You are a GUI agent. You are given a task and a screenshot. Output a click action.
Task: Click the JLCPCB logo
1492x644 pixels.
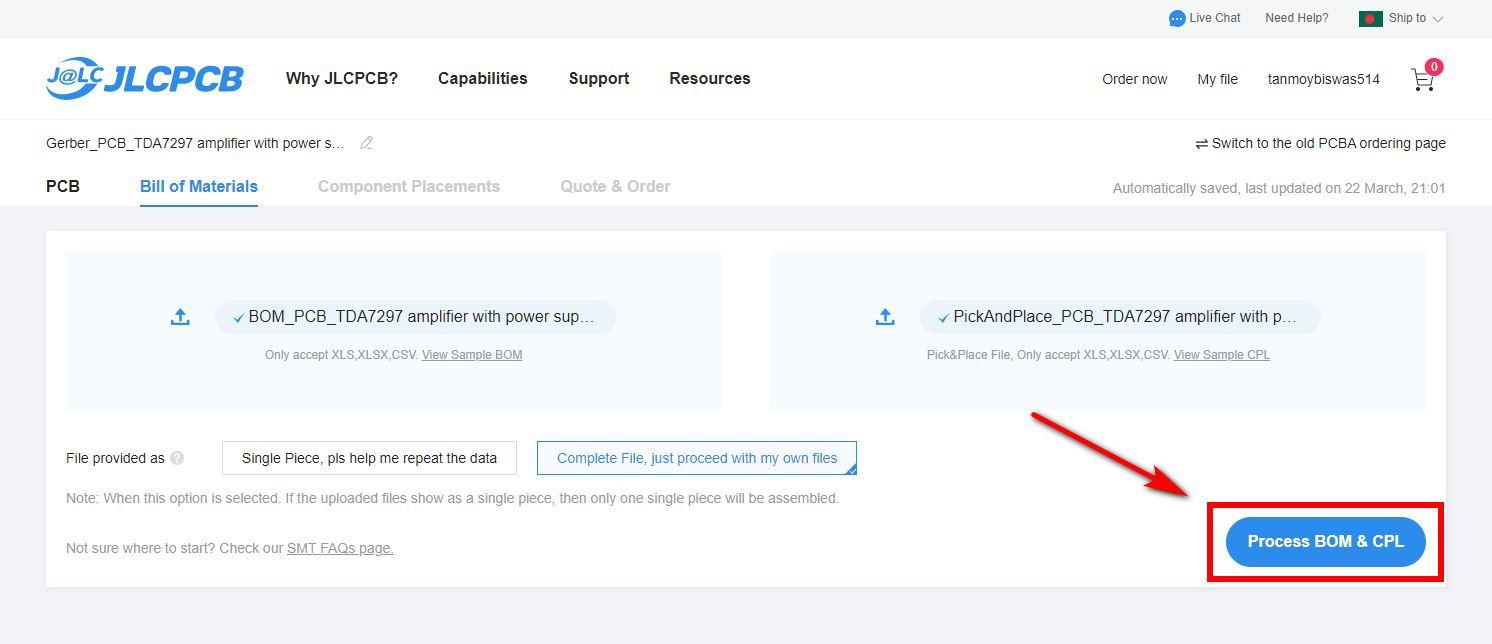point(144,78)
